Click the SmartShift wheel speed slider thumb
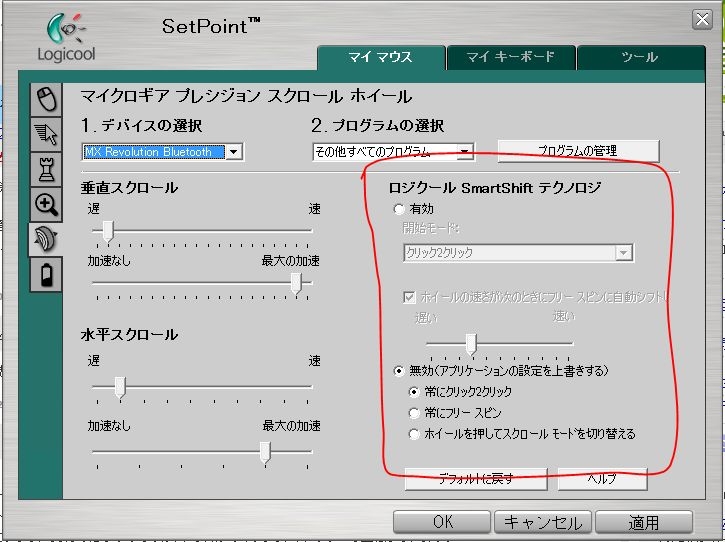The image size is (725, 542). pos(471,345)
